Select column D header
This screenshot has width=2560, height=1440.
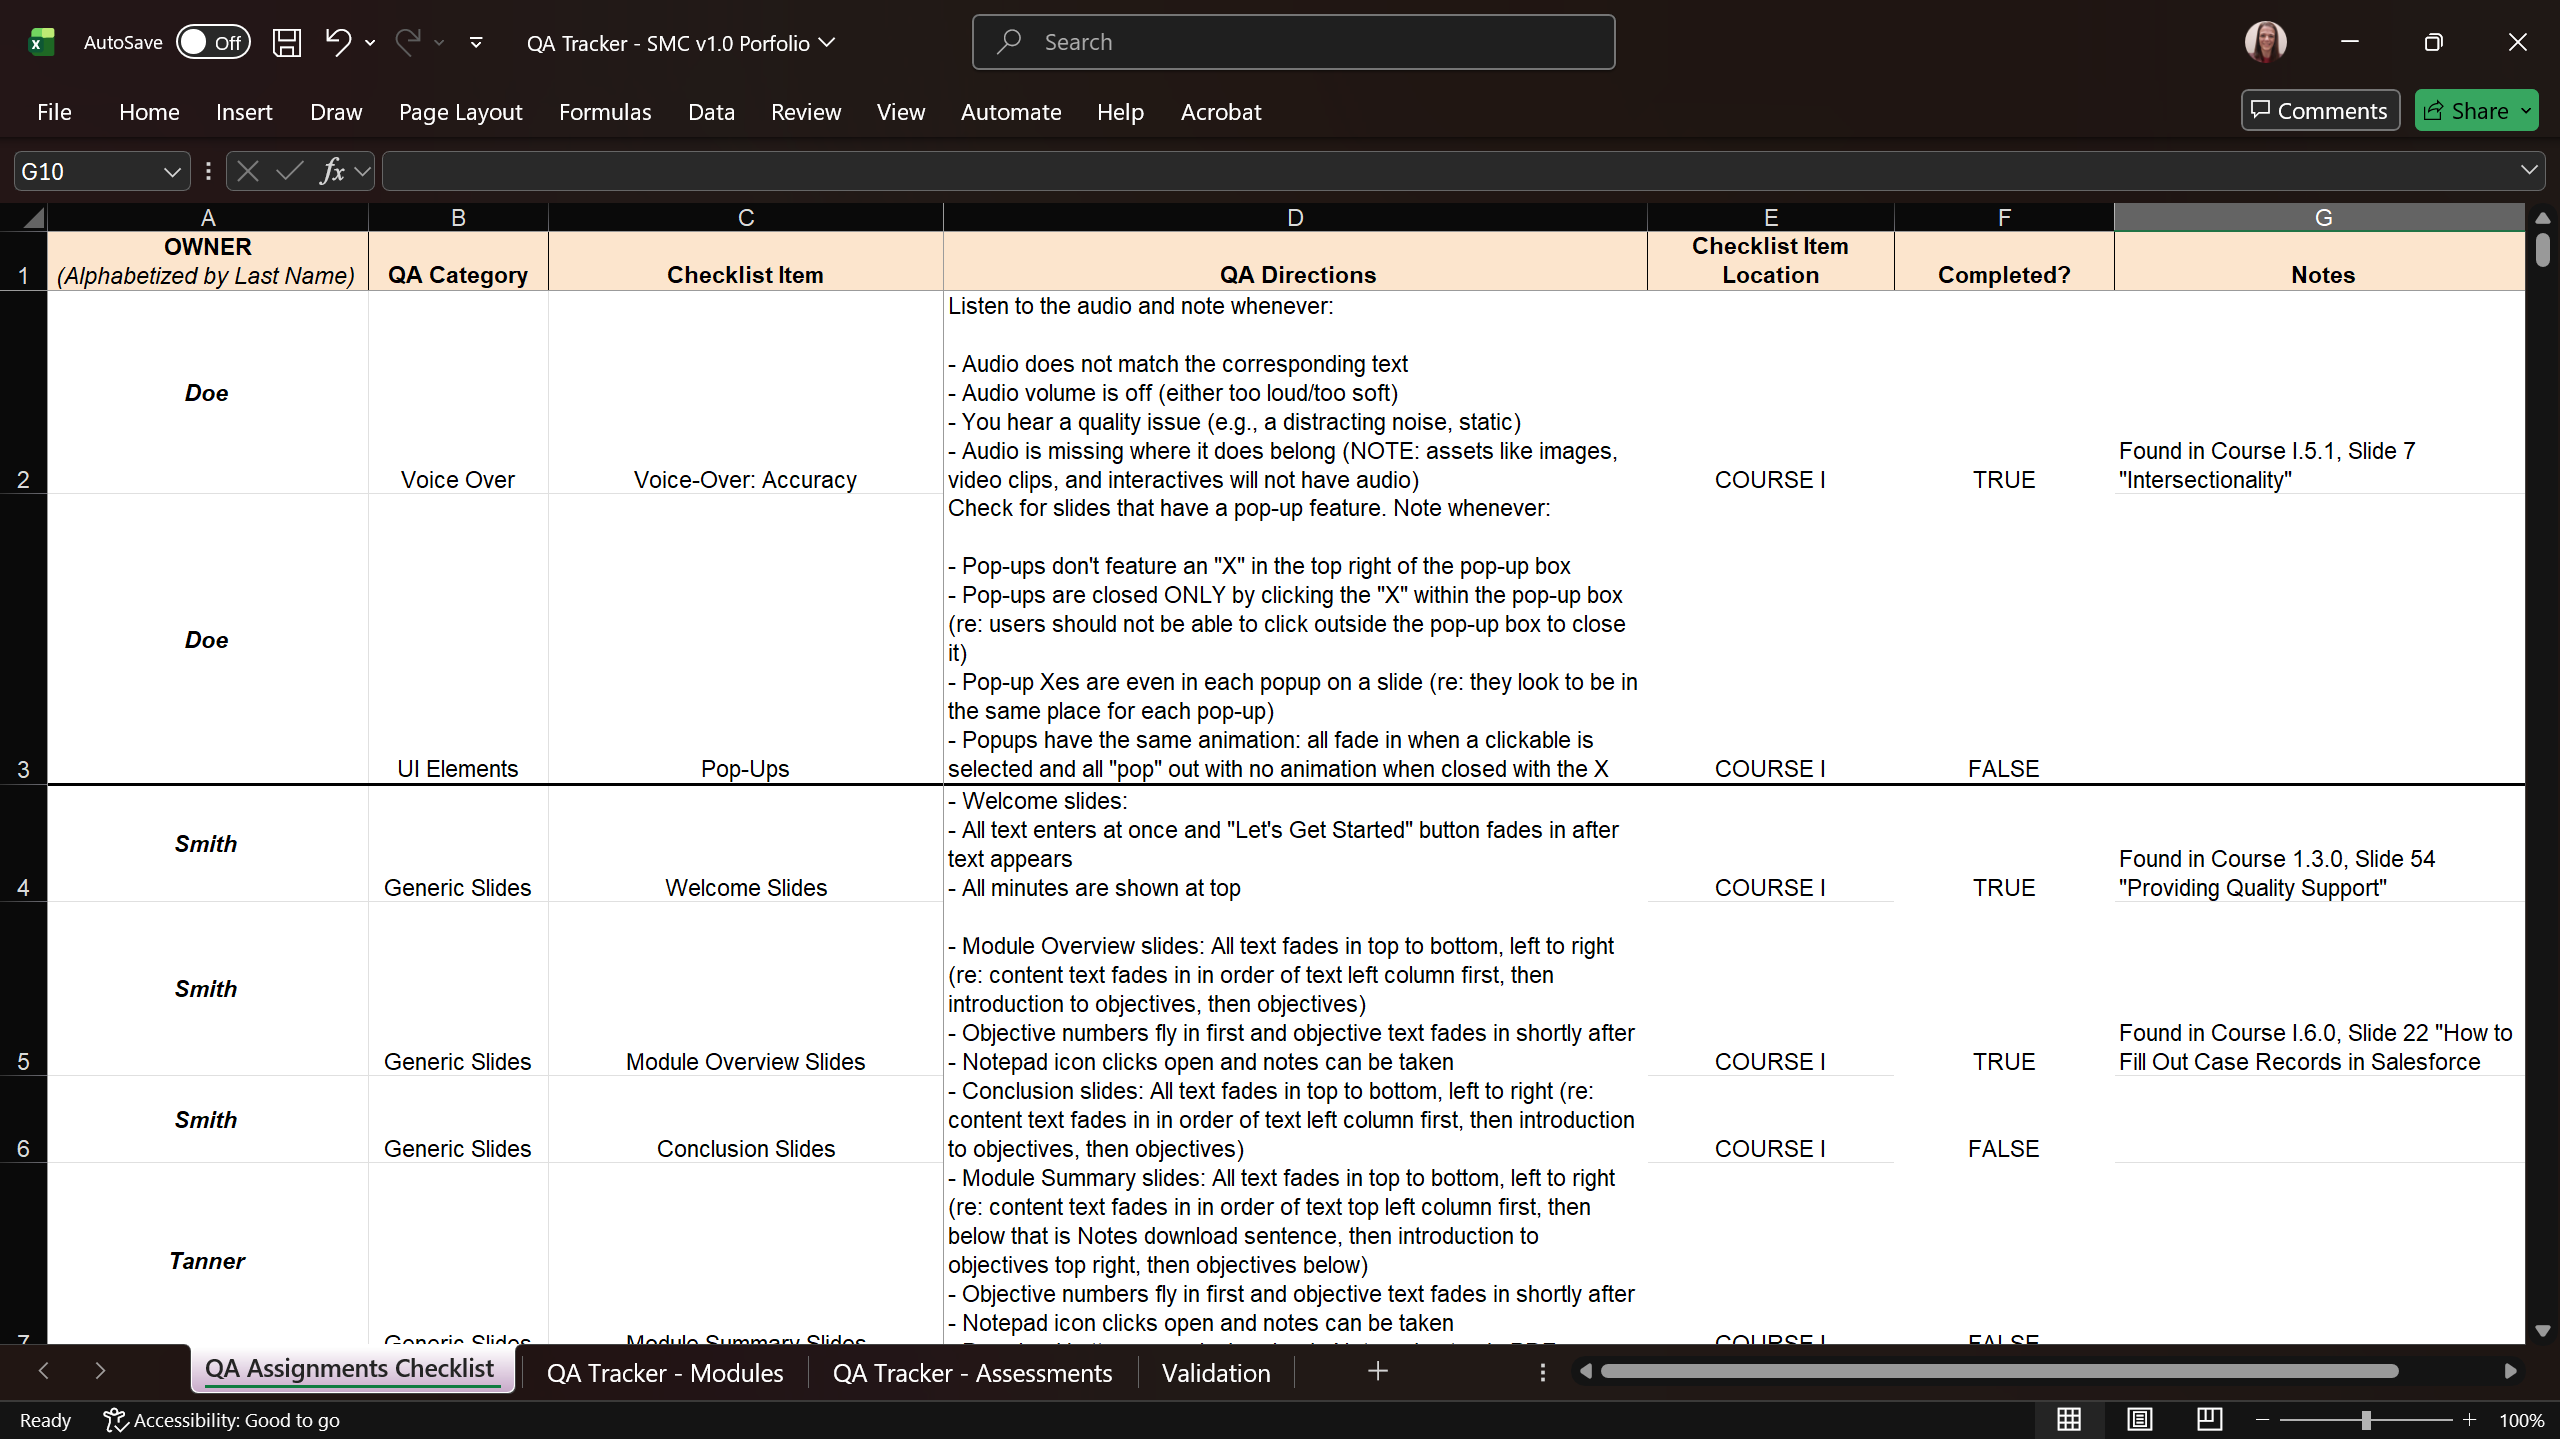(1295, 218)
